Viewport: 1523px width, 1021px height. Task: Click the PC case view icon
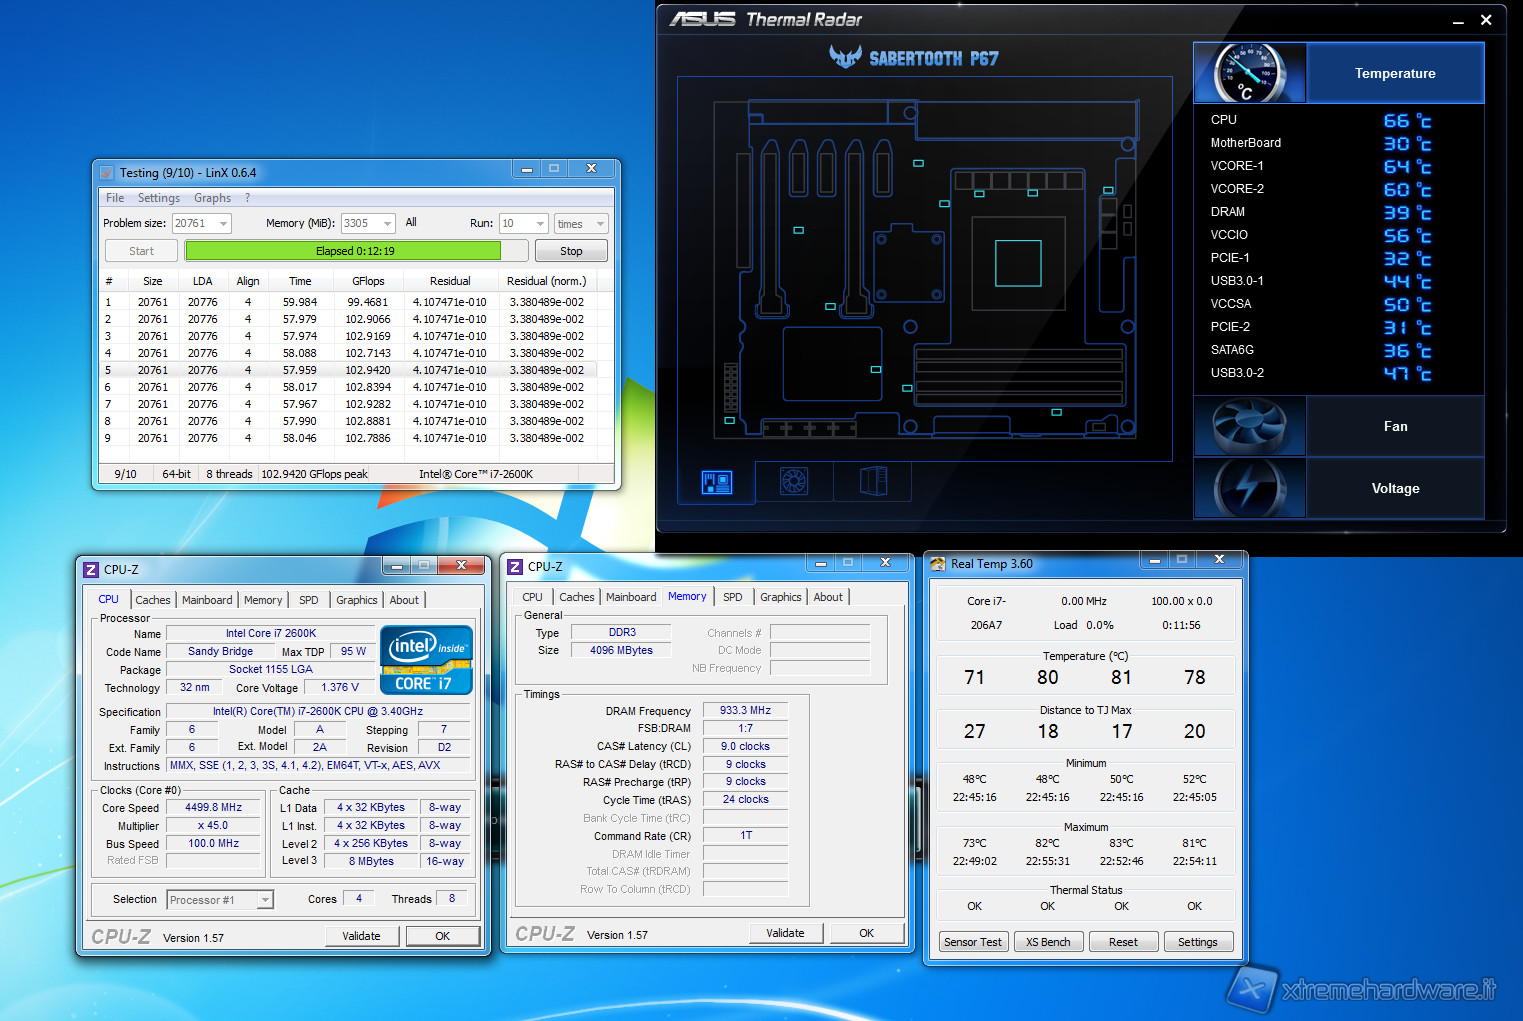(873, 482)
